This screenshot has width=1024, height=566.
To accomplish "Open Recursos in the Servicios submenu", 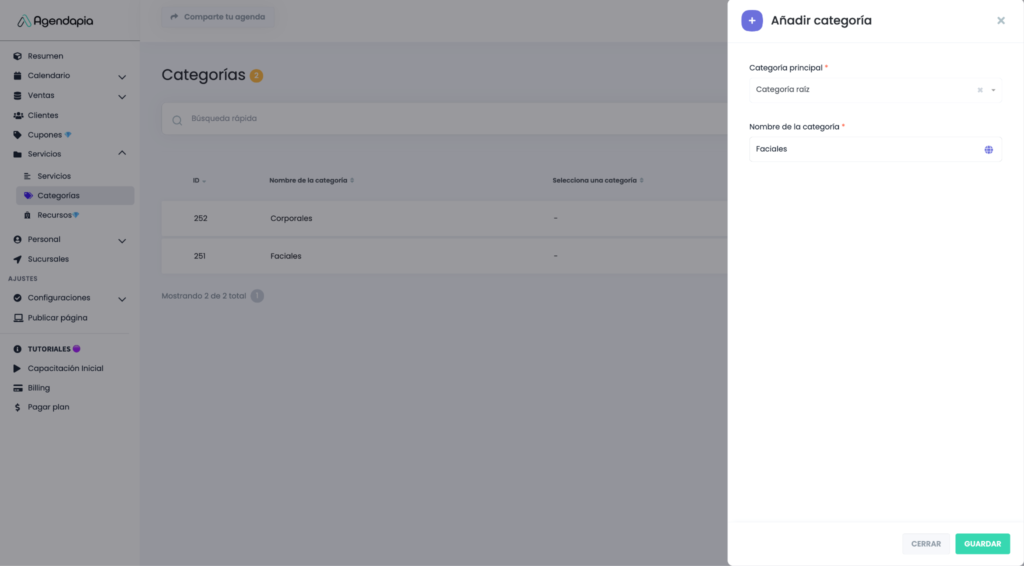I will [x=55, y=215].
